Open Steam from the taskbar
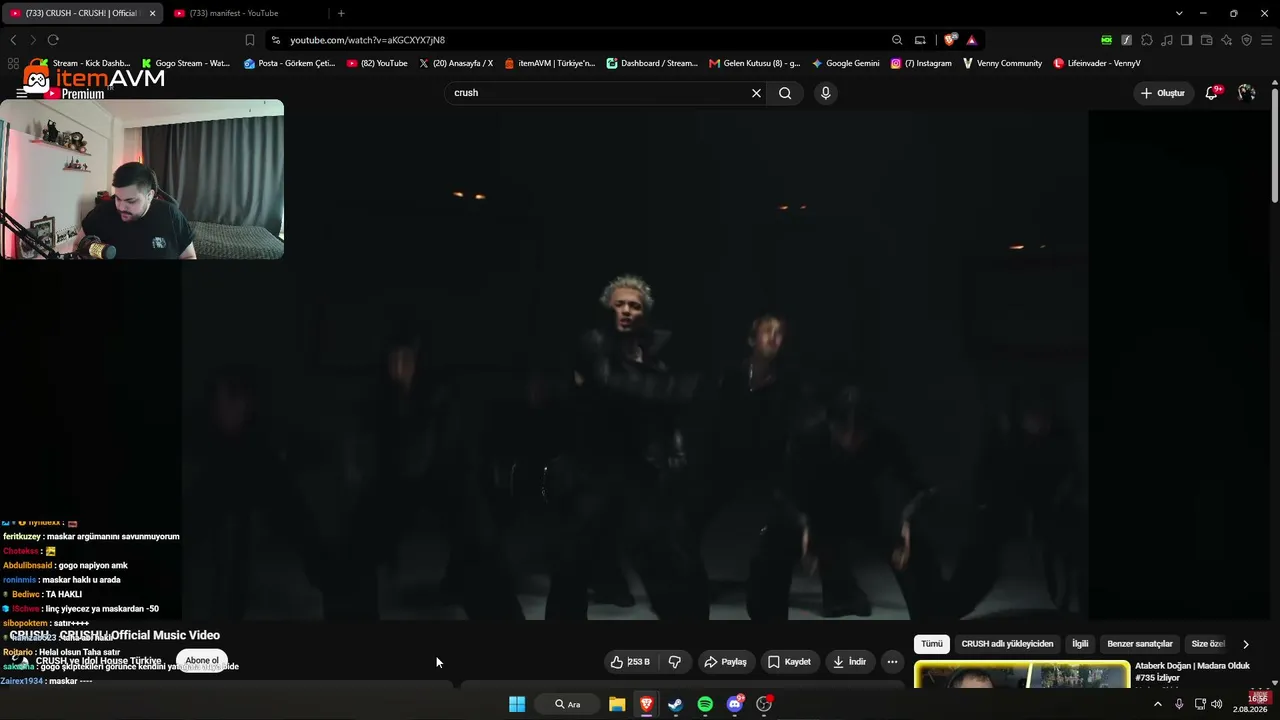 [x=675, y=704]
